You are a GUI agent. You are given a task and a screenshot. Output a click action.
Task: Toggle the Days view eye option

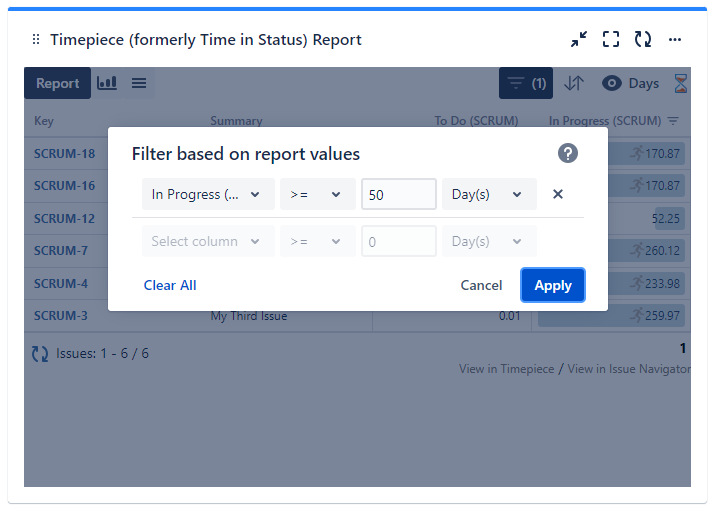pyautogui.click(x=630, y=83)
